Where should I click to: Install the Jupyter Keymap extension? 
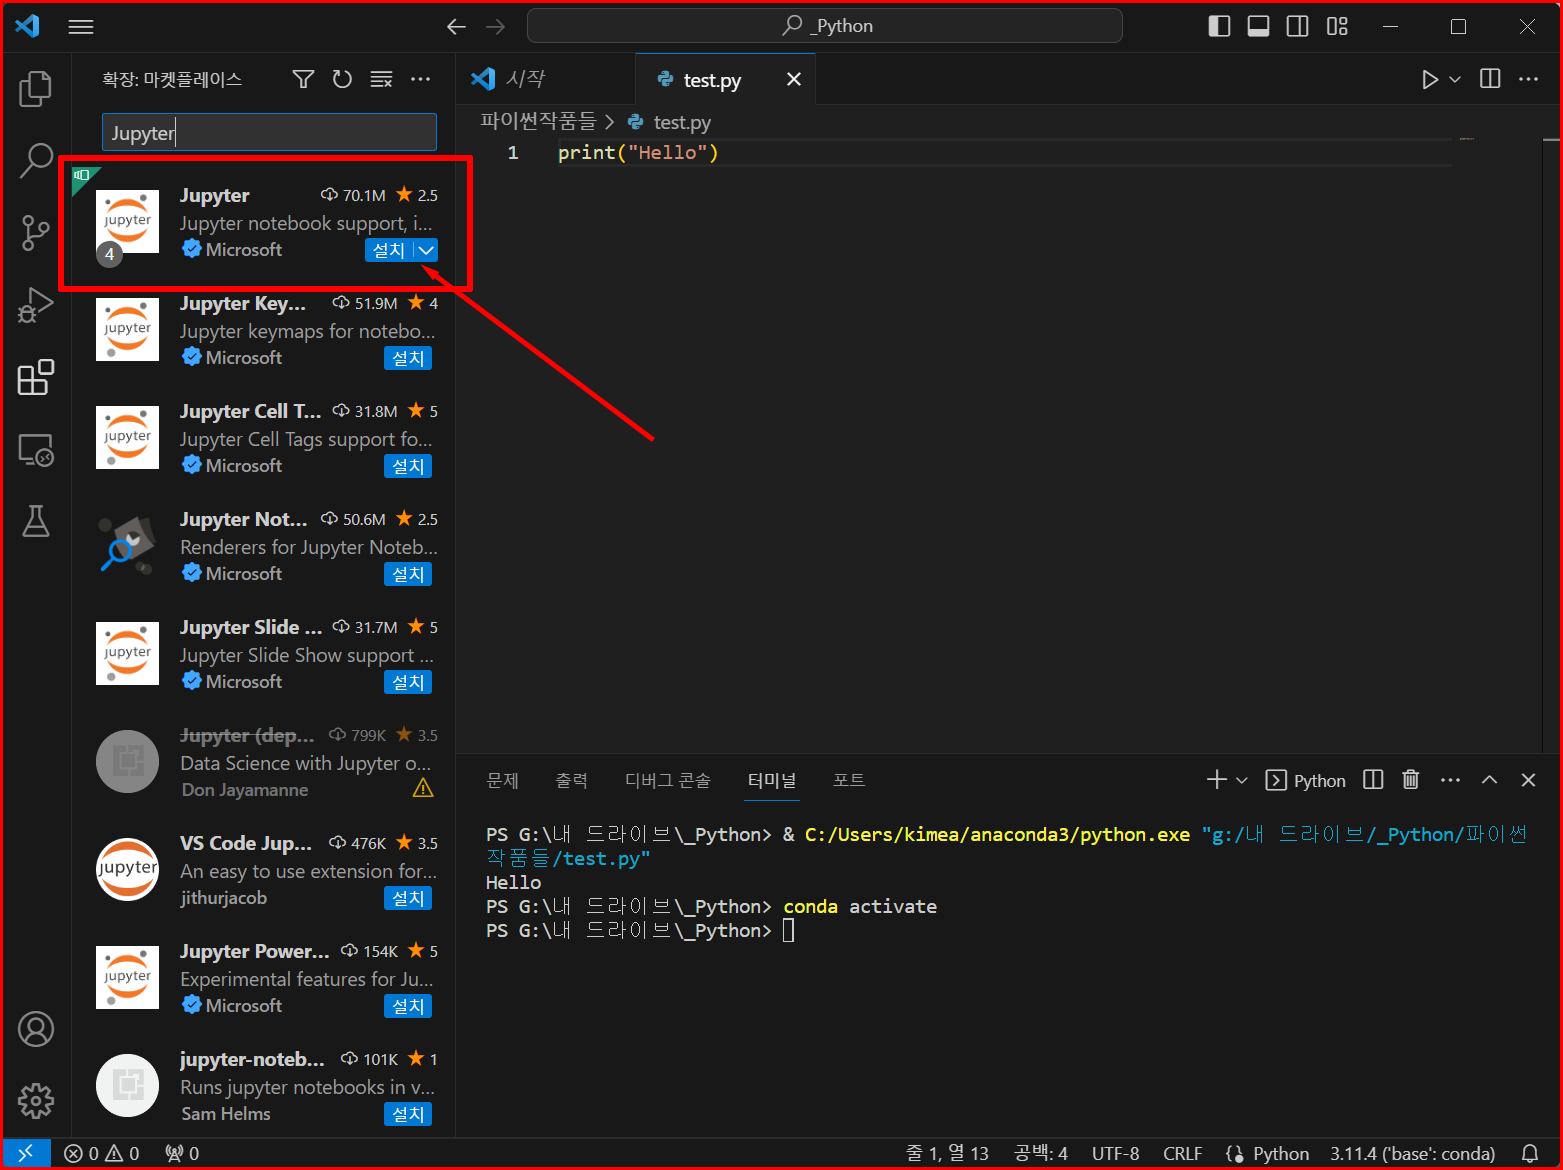tap(408, 358)
